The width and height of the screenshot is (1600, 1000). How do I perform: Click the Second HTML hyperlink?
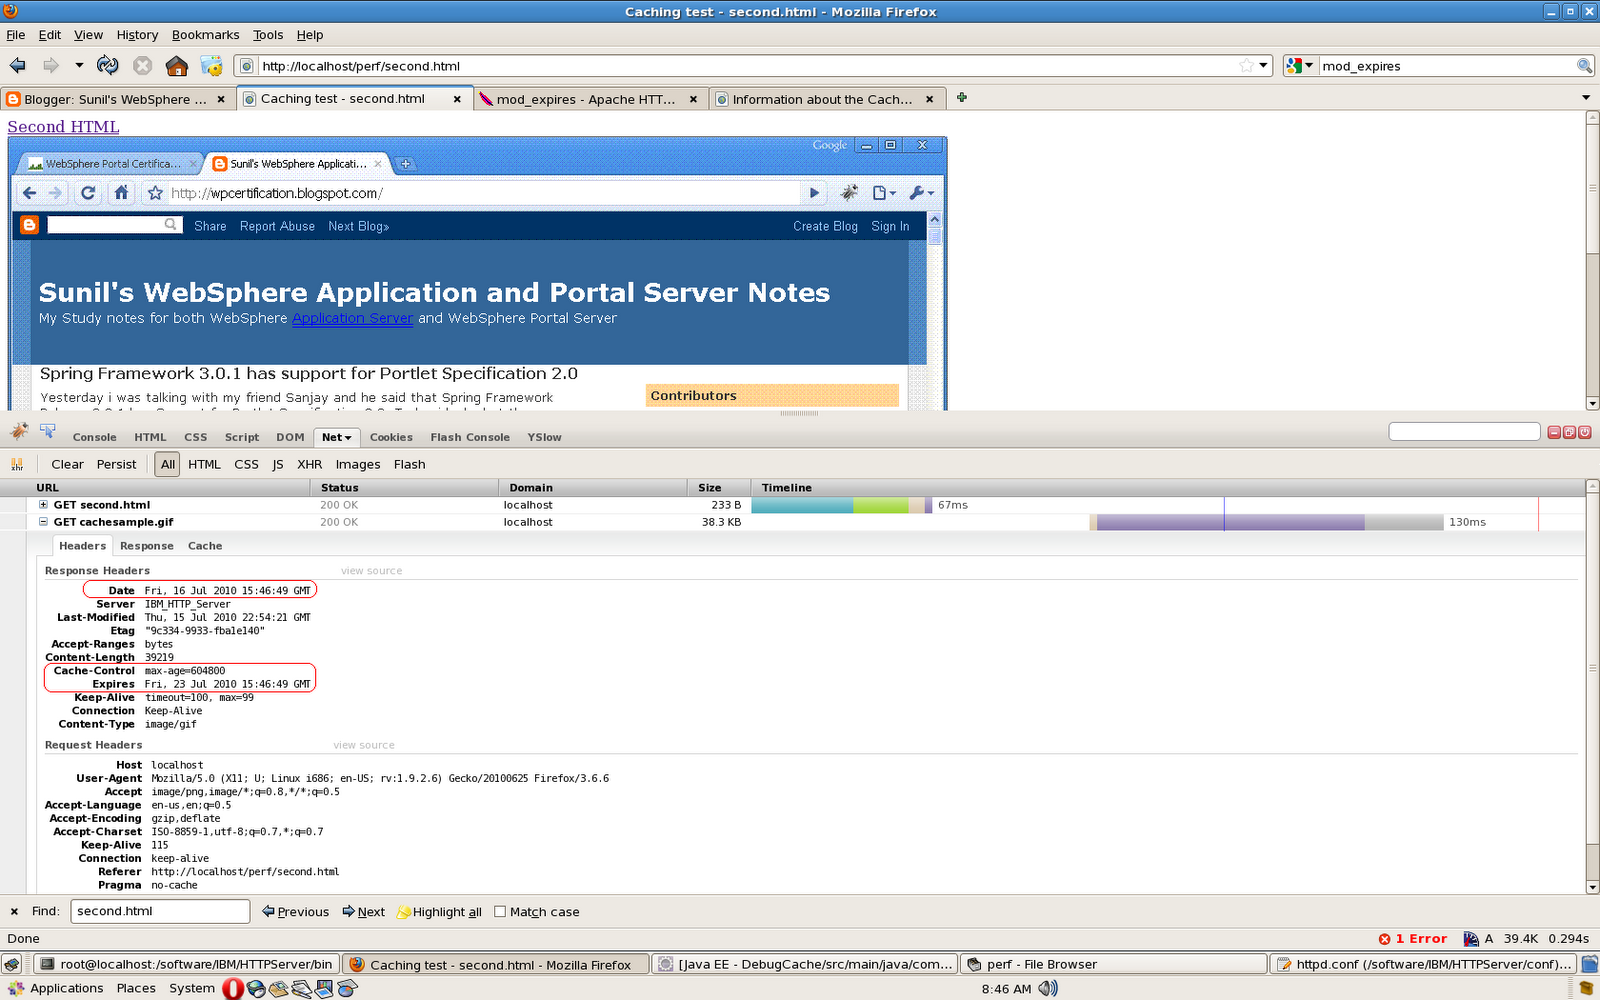pos(62,126)
